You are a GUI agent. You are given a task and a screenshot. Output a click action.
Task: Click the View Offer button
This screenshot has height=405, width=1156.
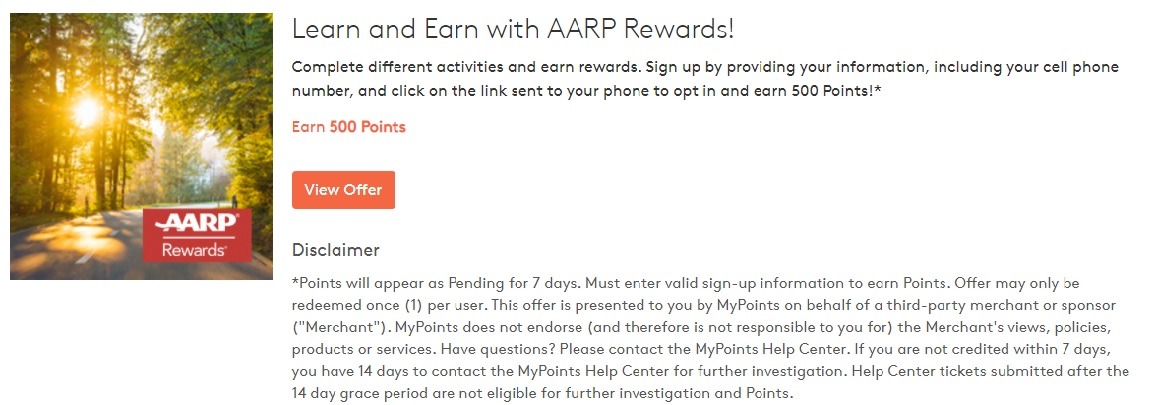click(x=343, y=190)
